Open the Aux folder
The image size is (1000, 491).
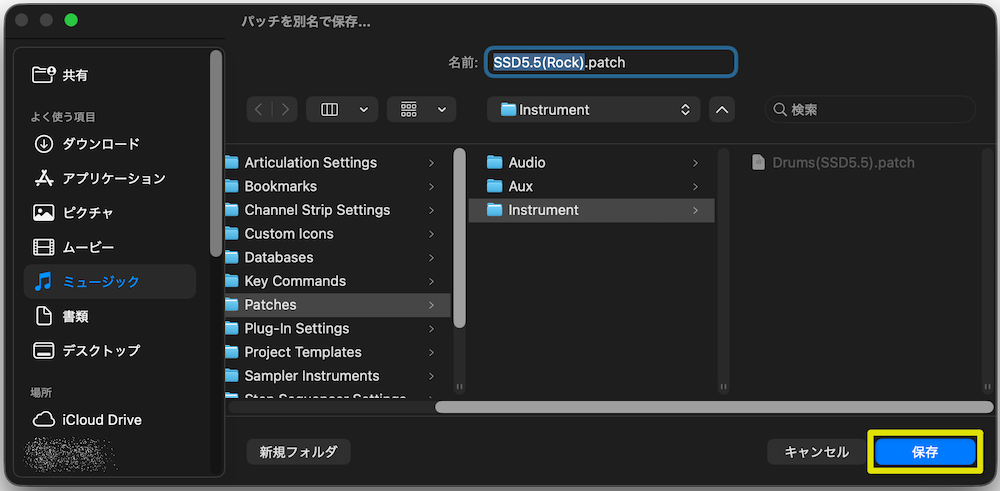(x=591, y=186)
